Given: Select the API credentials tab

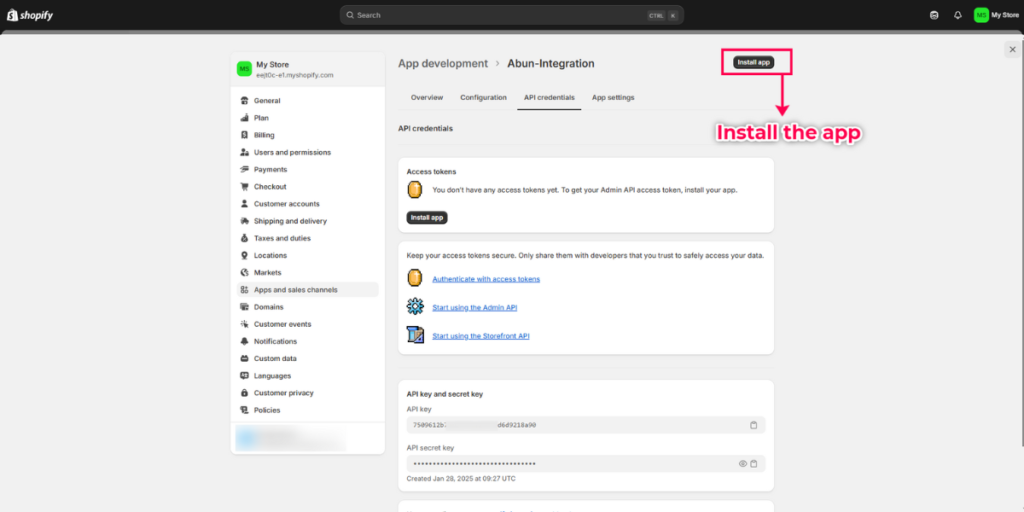Looking at the screenshot, I should pos(549,97).
